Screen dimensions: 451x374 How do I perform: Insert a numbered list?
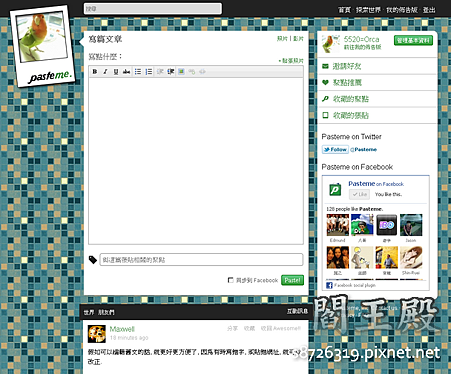(x=149, y=72)
